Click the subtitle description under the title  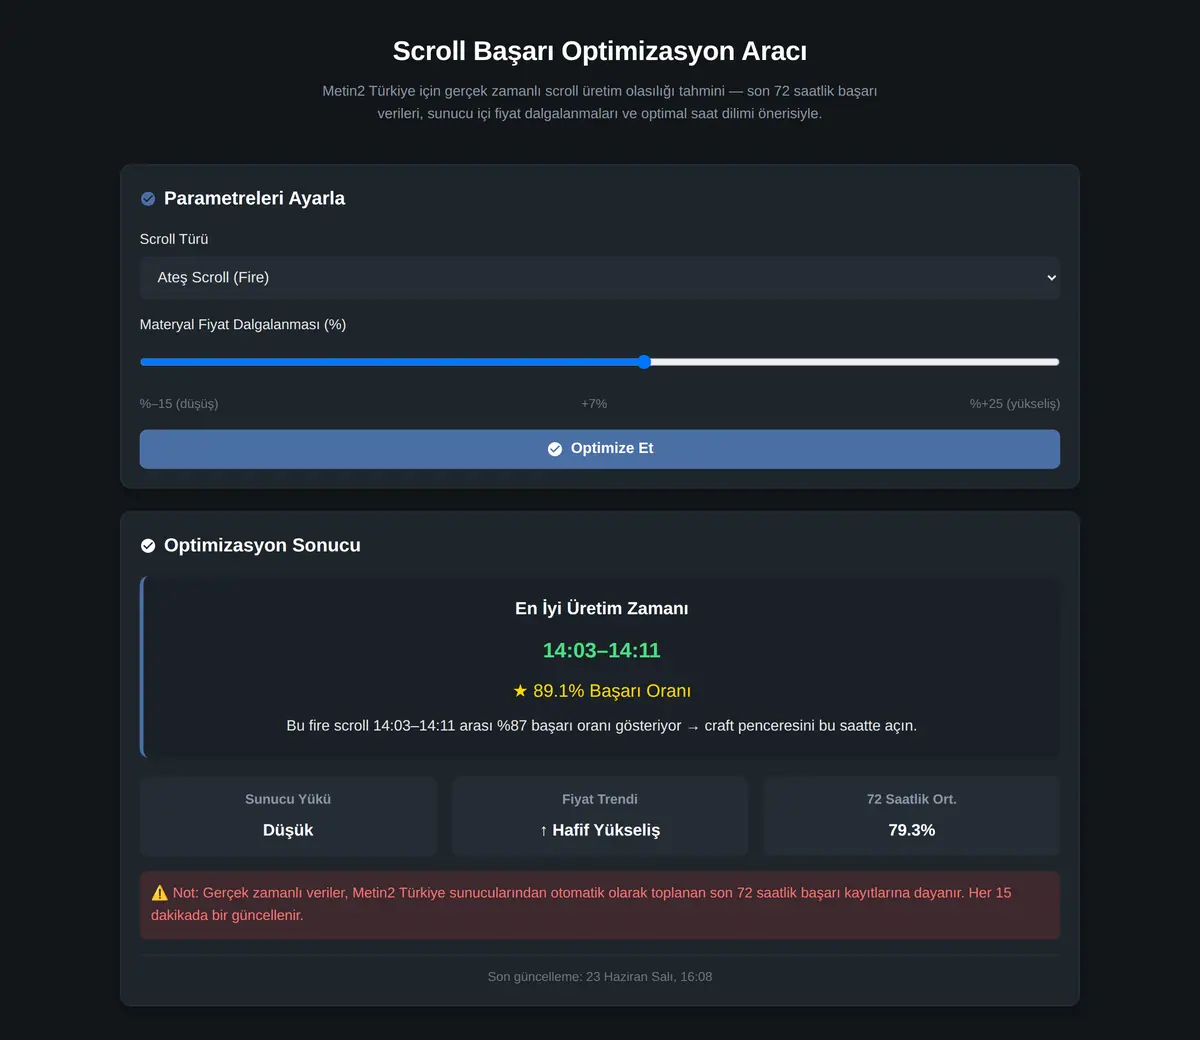tap(600, 102)
